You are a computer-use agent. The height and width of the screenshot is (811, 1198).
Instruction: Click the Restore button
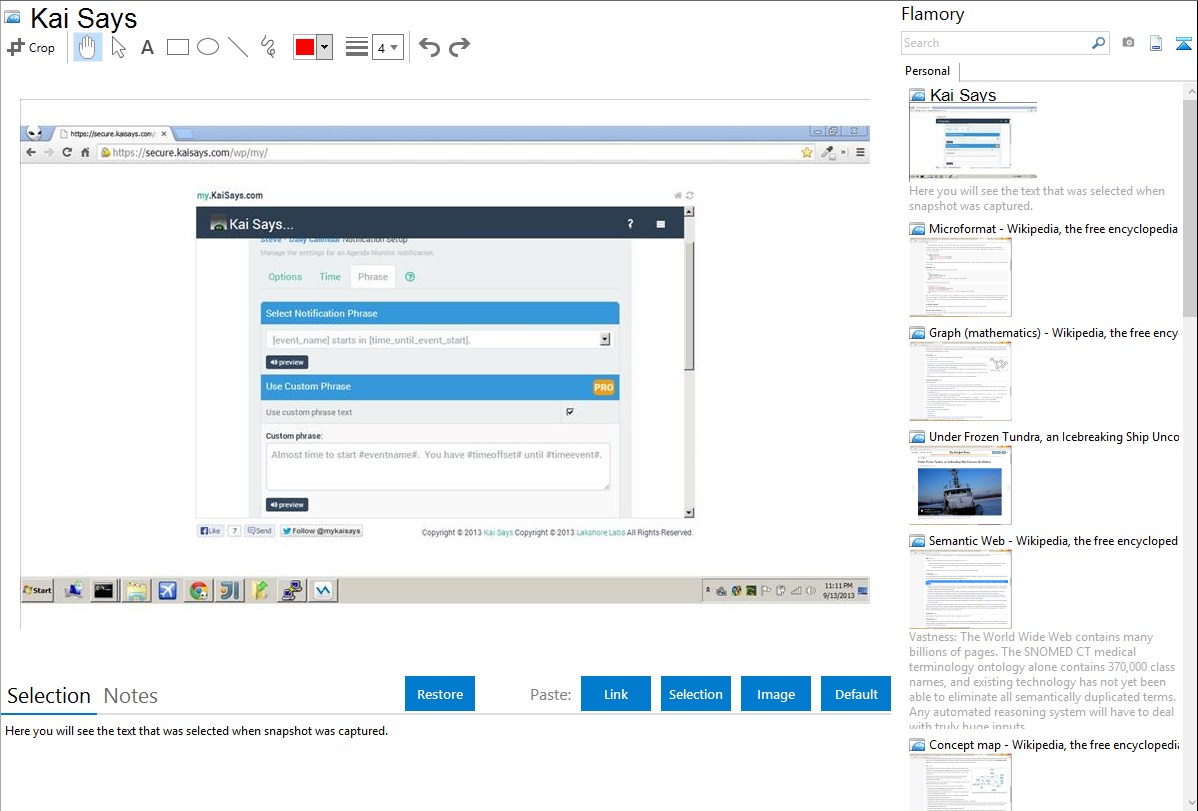pos(440,693)
